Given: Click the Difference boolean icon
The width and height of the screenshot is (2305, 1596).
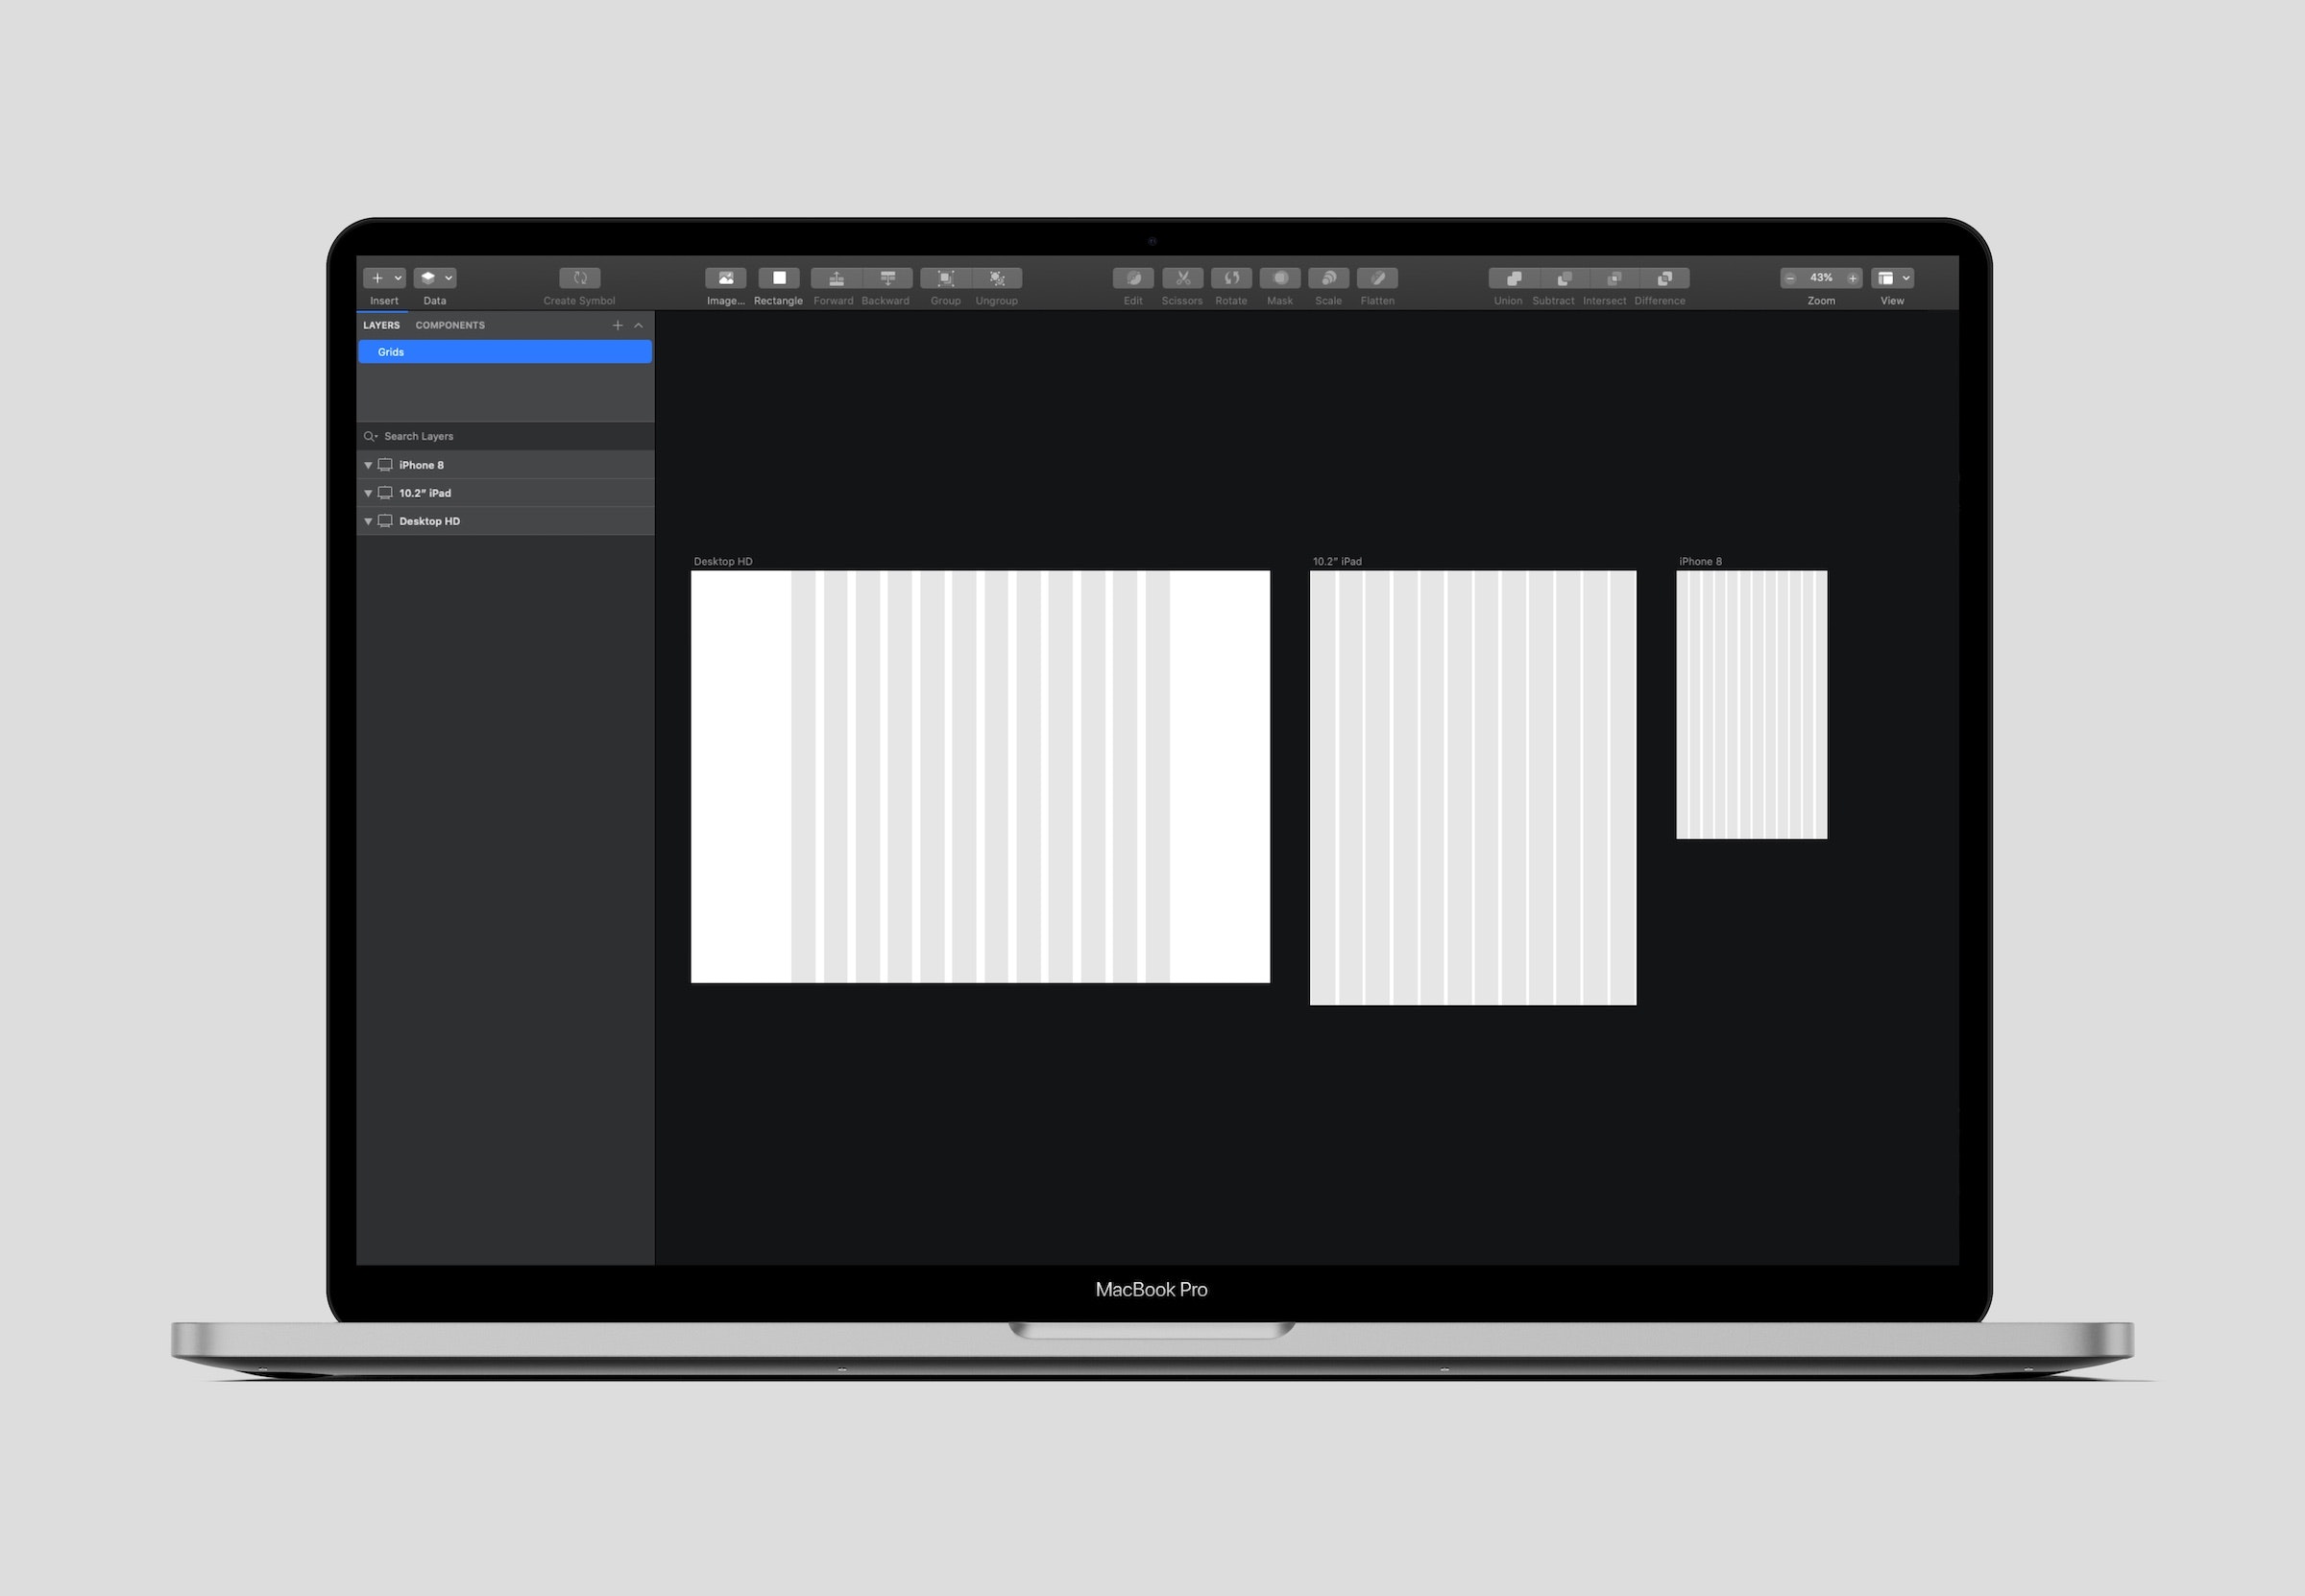Looking at the screenshot, I should [x=1664, y=278].
